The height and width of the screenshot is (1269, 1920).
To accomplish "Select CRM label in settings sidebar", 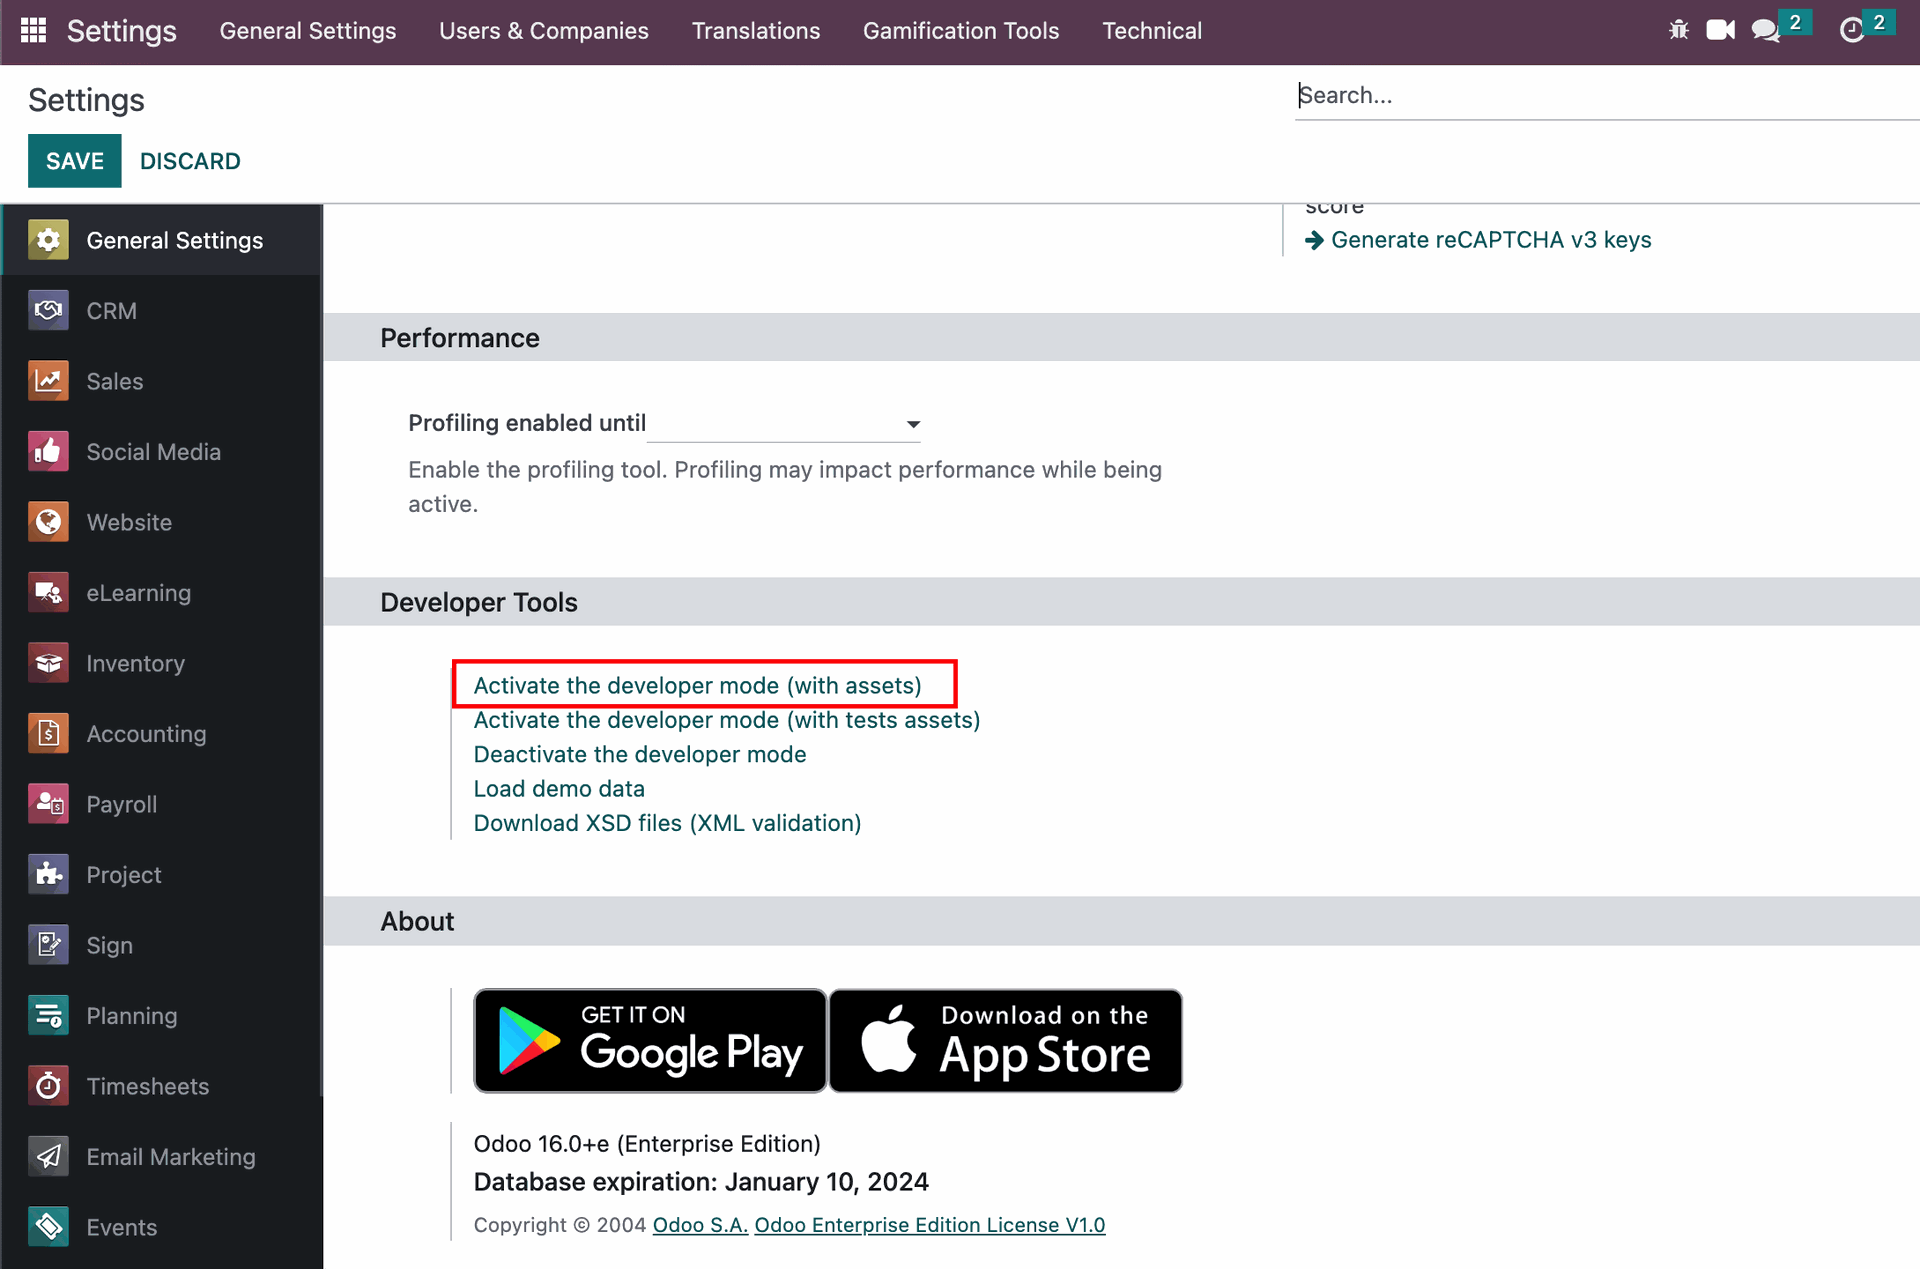I will [112, 311].
